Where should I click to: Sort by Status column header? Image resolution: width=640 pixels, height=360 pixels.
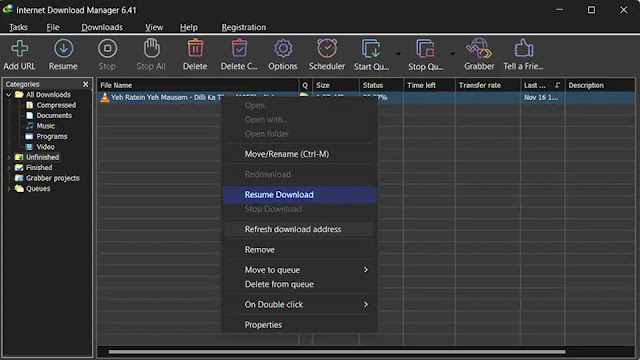[381, 85]
